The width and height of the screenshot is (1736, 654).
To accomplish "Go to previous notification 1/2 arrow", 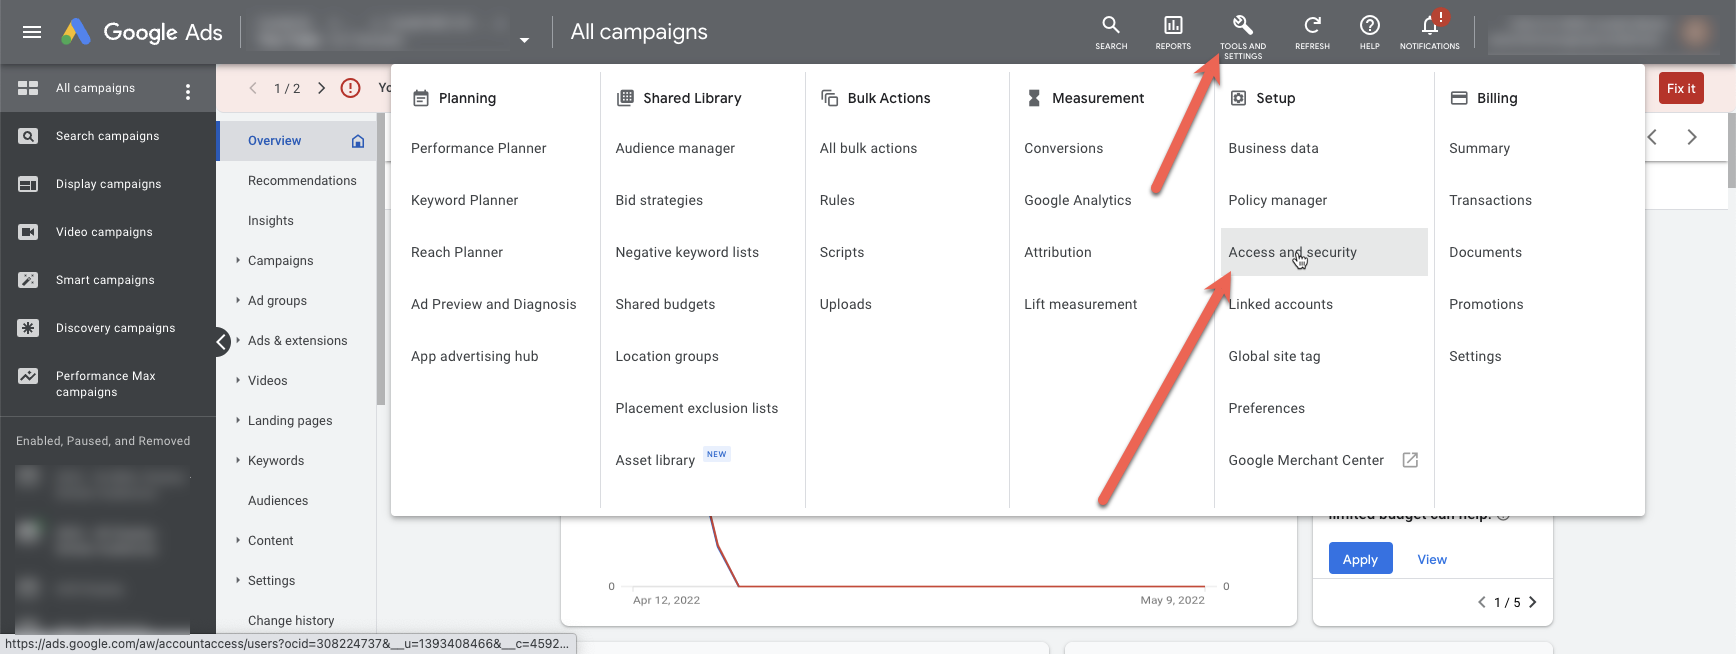I will 253,88.
